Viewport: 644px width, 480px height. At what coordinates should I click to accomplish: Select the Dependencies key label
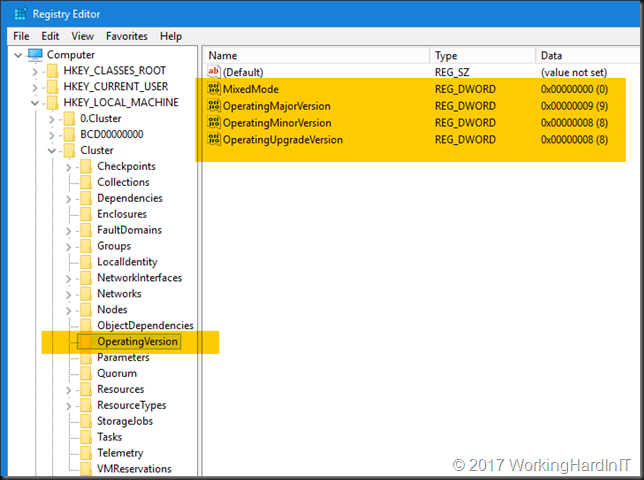[130, 198]
